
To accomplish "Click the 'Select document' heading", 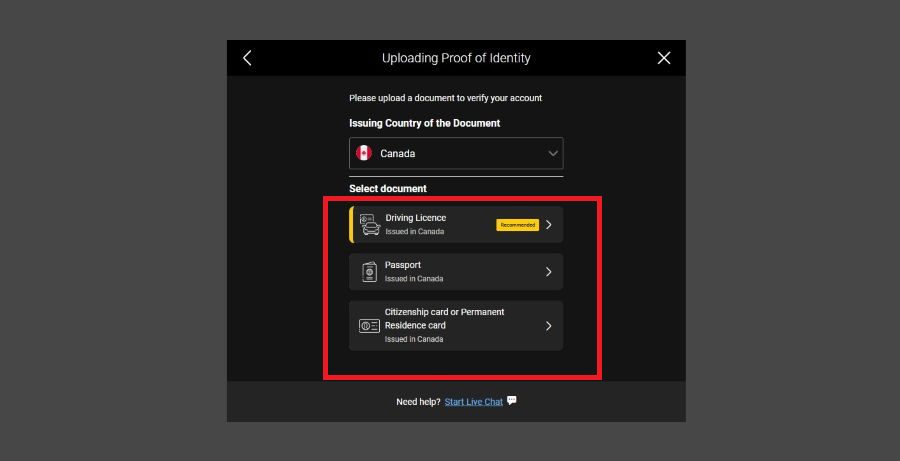I will 388,189.
